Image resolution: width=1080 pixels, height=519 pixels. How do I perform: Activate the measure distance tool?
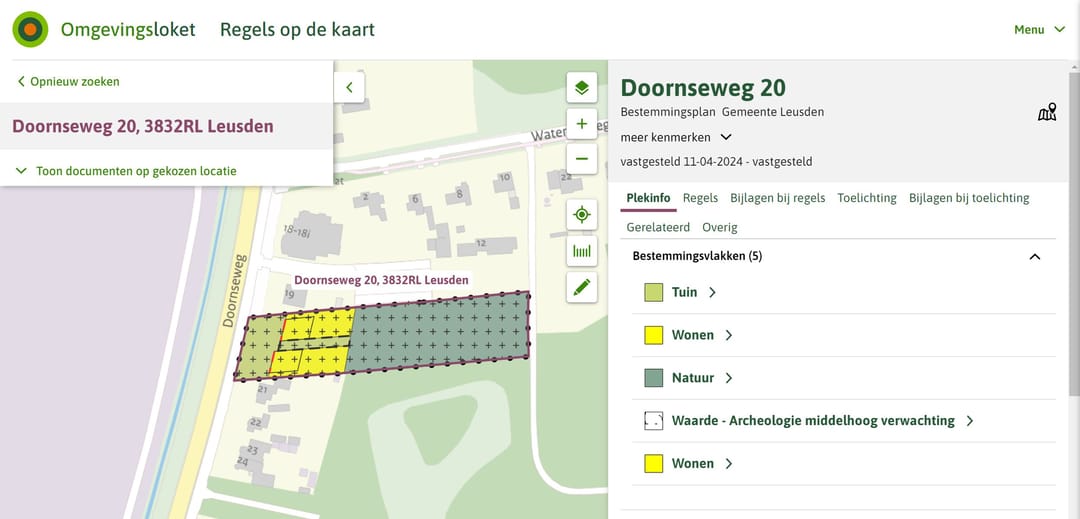tap(582, 251)
